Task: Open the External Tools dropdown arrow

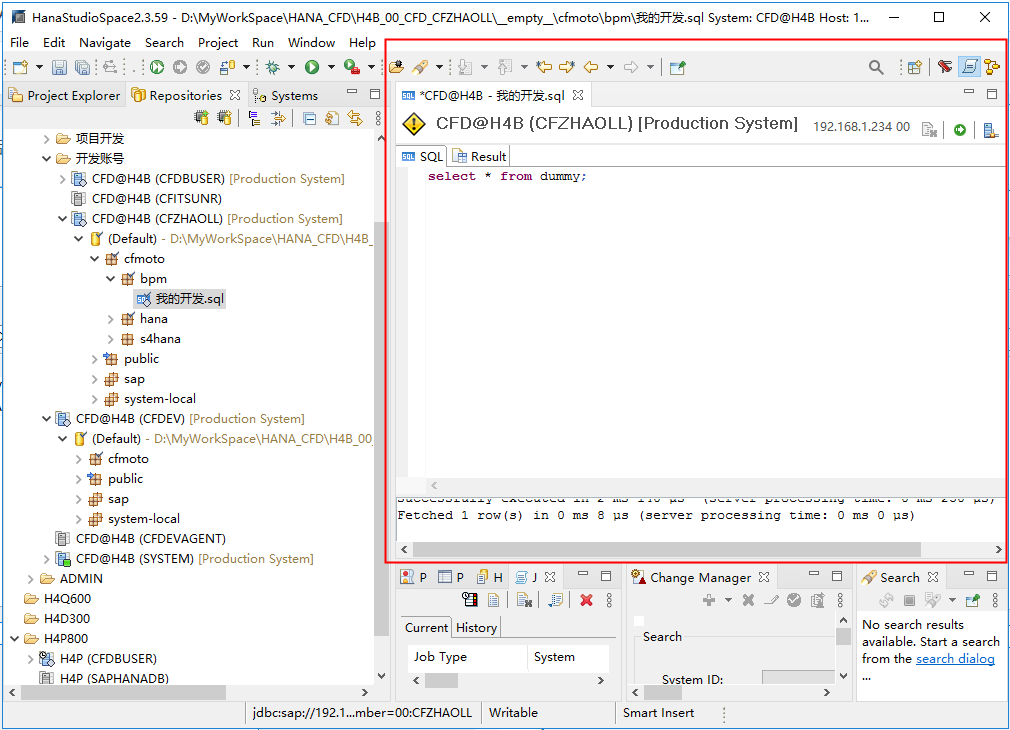Action: [x=371, y=67]
